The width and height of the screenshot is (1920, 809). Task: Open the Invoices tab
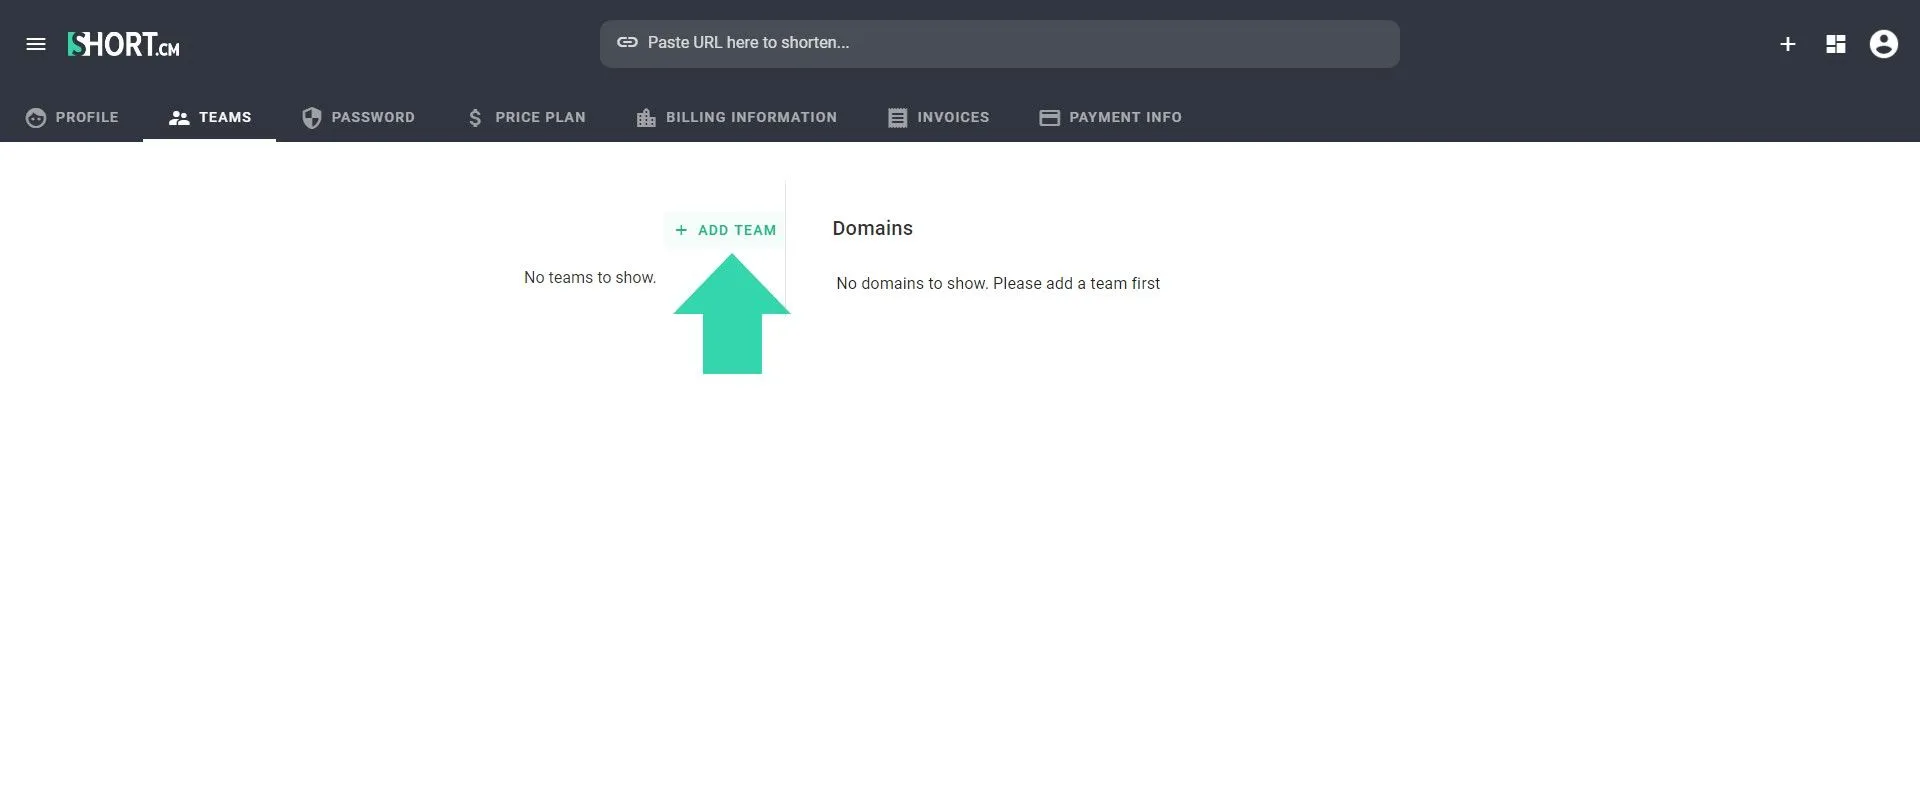pos(938,117)
